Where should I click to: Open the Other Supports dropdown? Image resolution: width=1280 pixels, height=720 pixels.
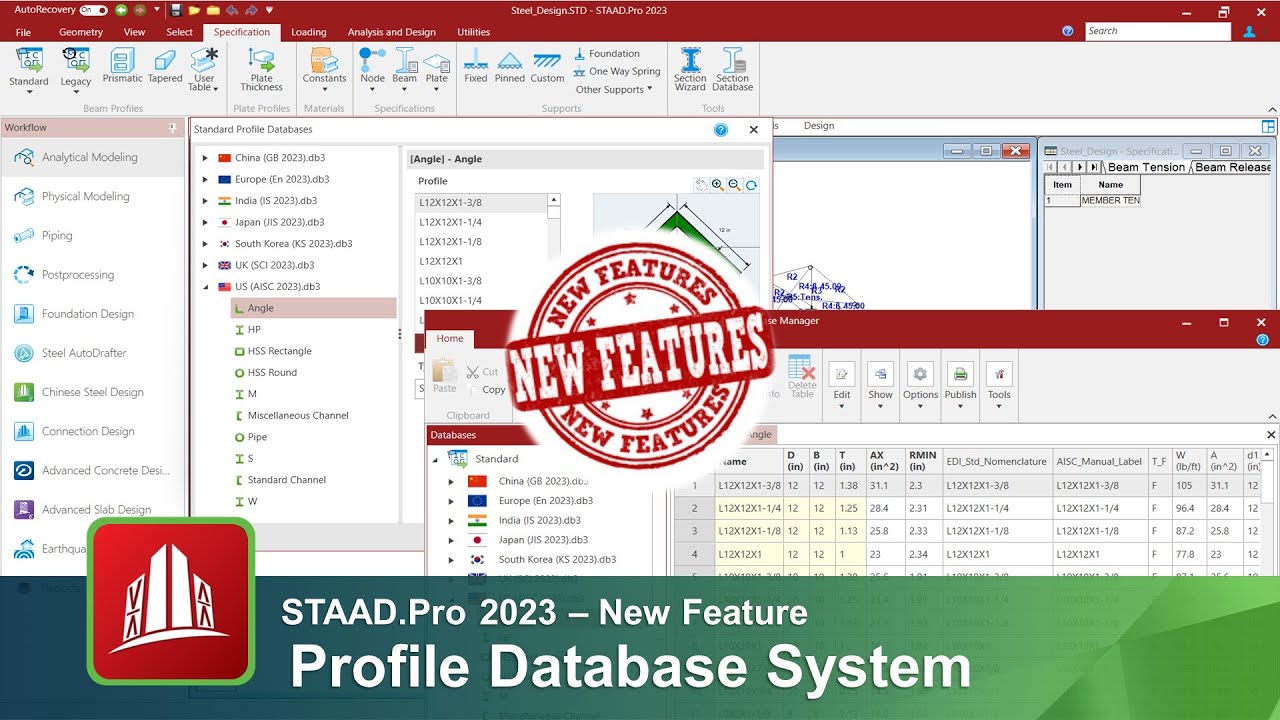coord(613,89)
